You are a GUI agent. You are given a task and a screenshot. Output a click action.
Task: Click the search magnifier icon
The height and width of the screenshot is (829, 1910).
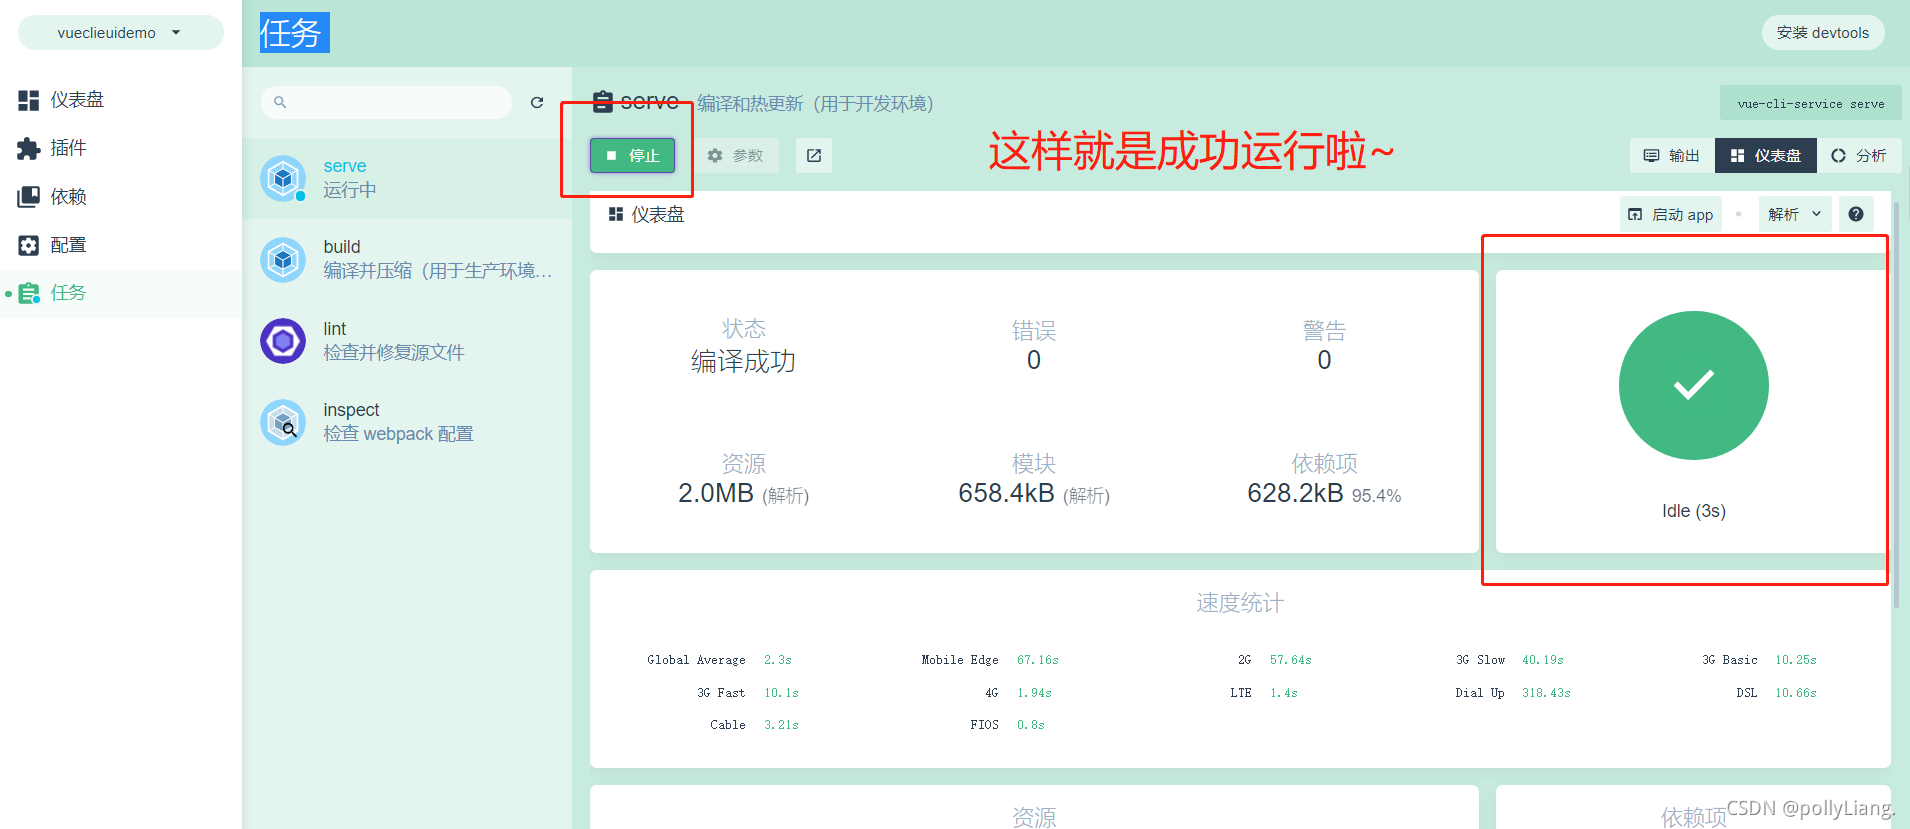pyautogui.click(x=280, y=102)
